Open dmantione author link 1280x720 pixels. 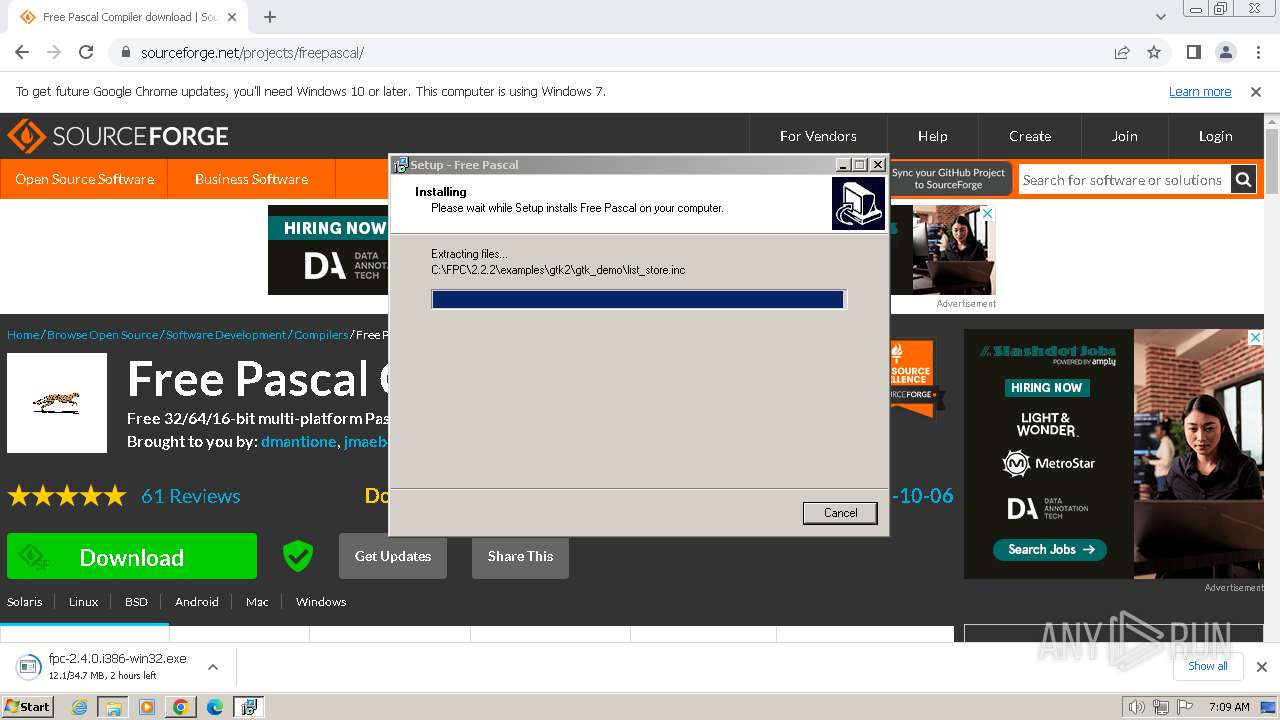298,441
